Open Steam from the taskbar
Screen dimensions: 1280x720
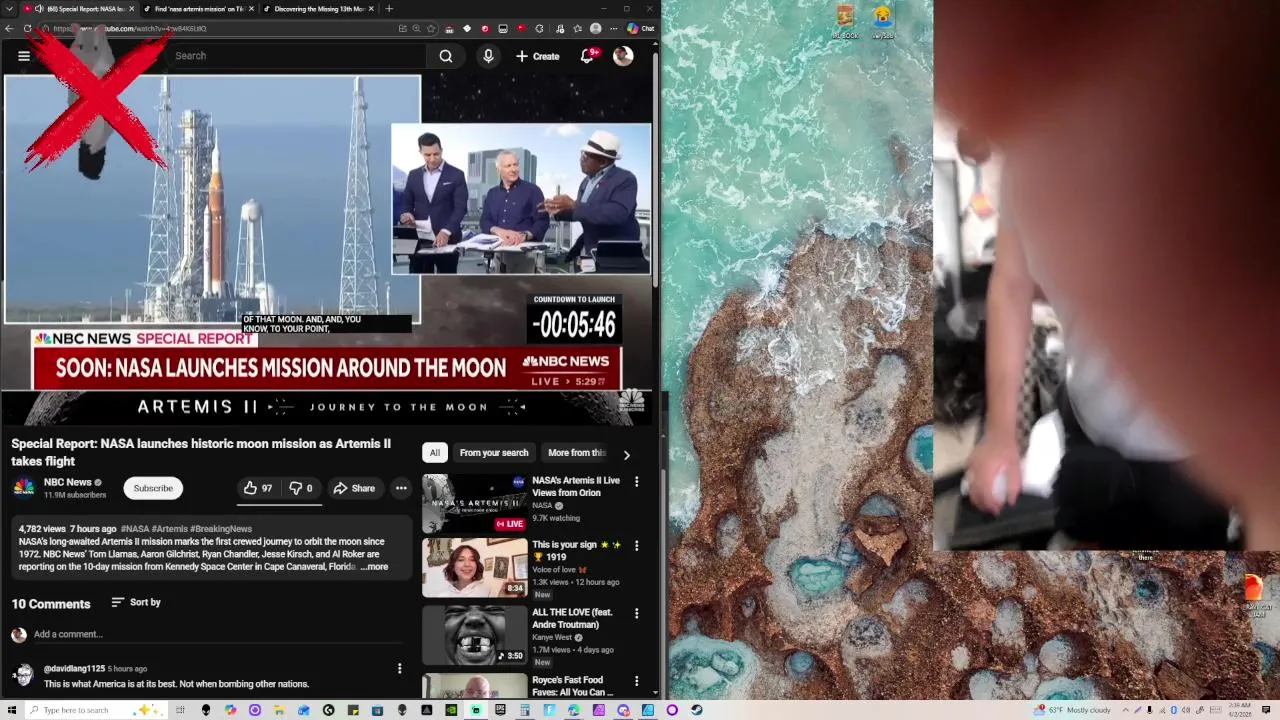tap(696, 710)
